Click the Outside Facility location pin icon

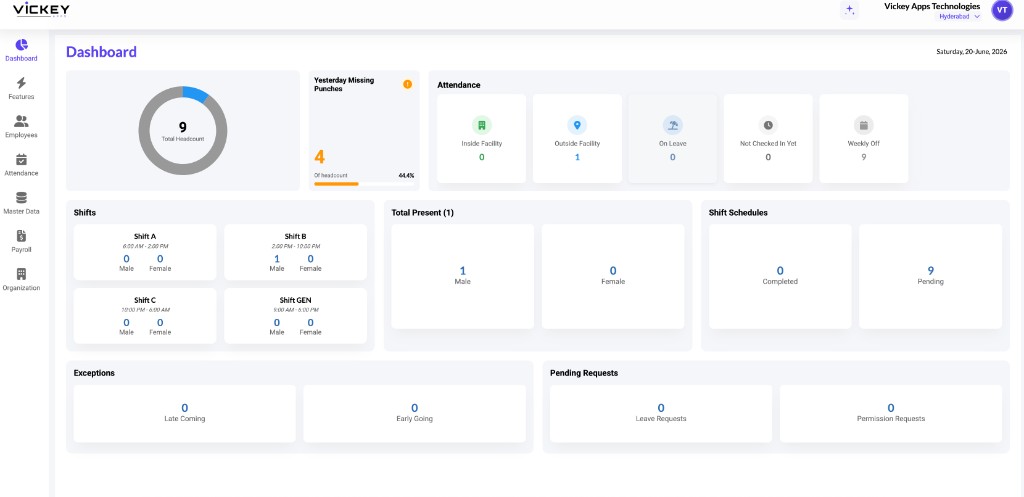tap(577, 125)
